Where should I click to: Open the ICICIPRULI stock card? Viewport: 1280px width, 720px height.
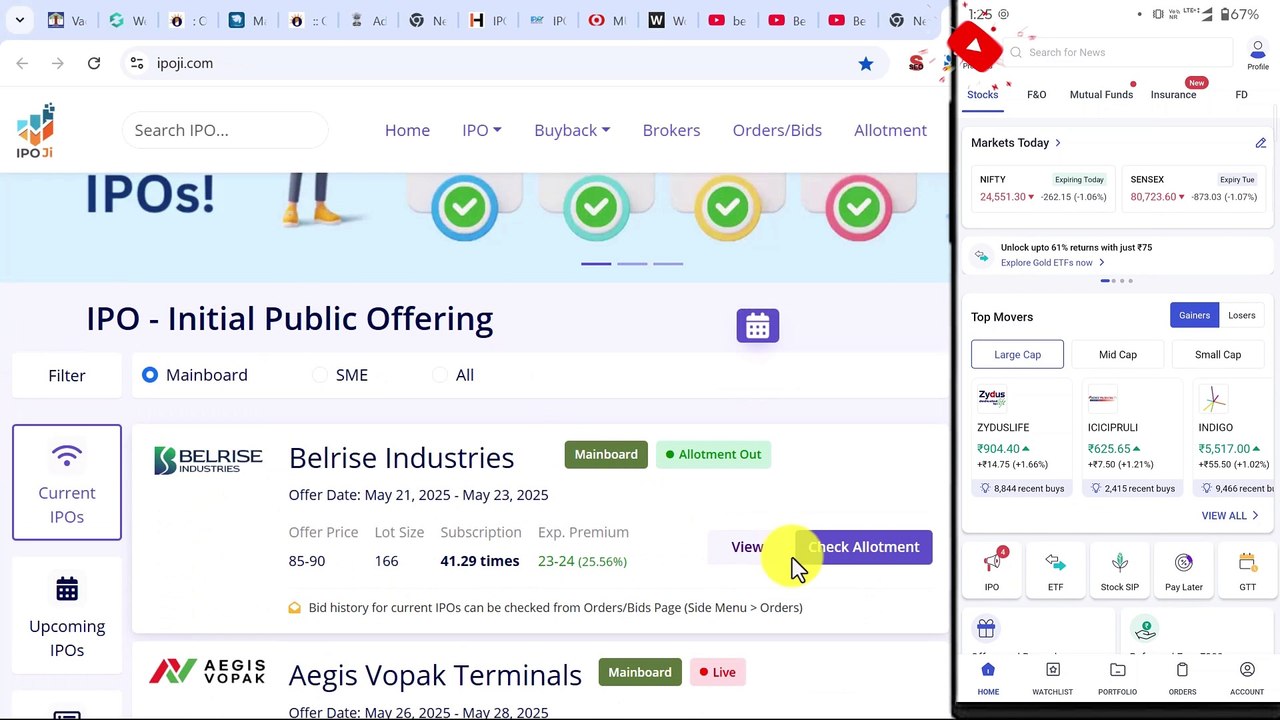[1133, 438]
